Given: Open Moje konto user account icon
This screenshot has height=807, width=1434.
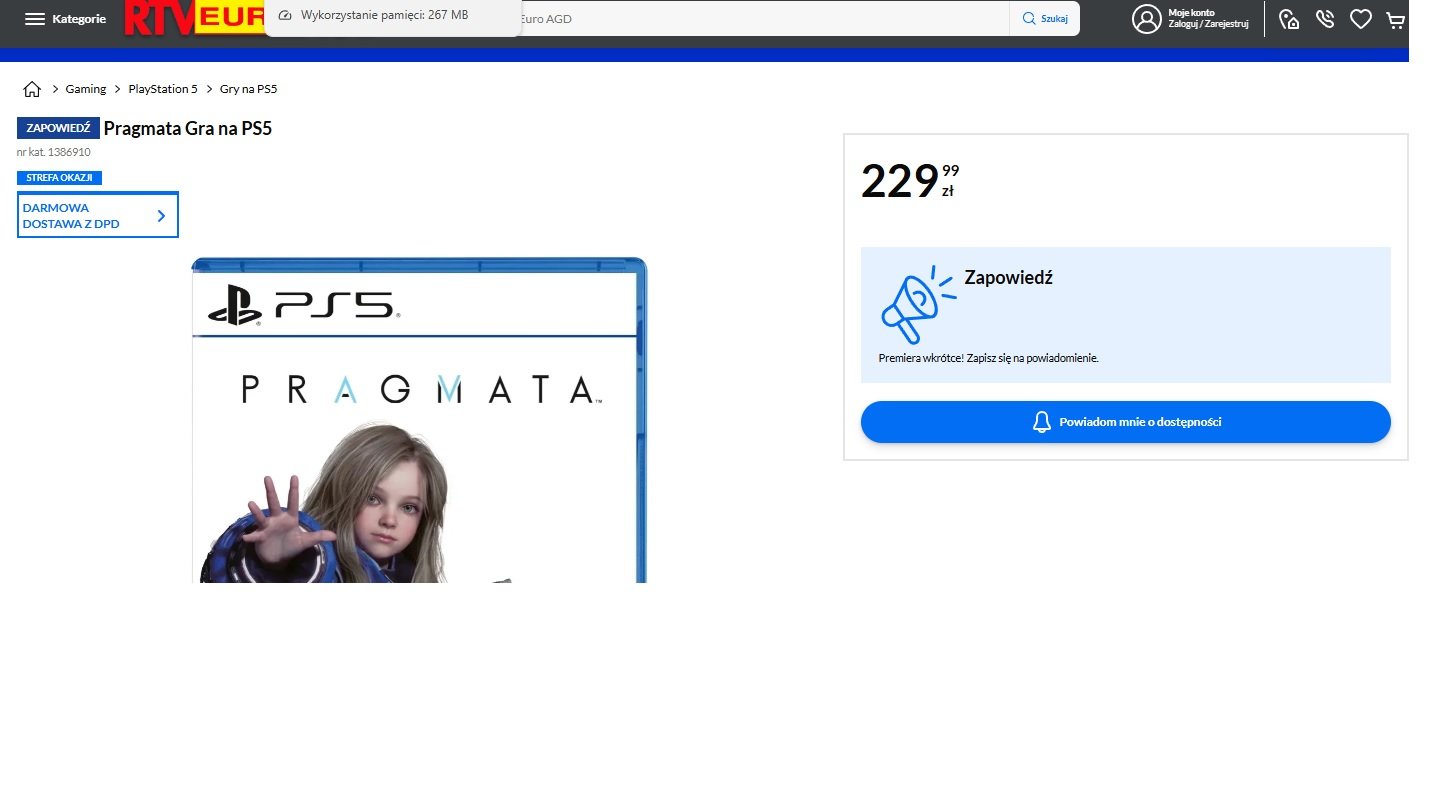Looking at the screenshot, I should pyautogui.click(x=1146, y=19).
